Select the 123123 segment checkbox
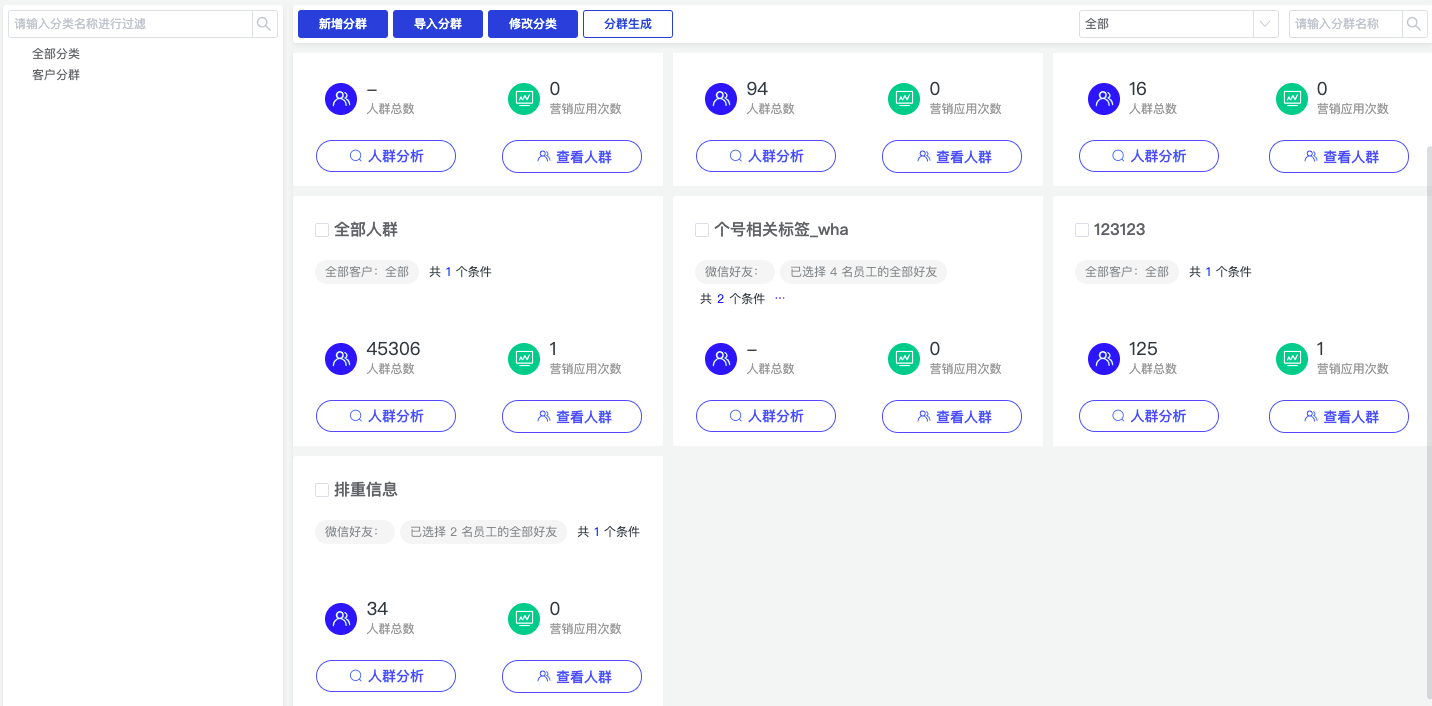Viewport: 1432px width, 706px height. (1082, 230)
